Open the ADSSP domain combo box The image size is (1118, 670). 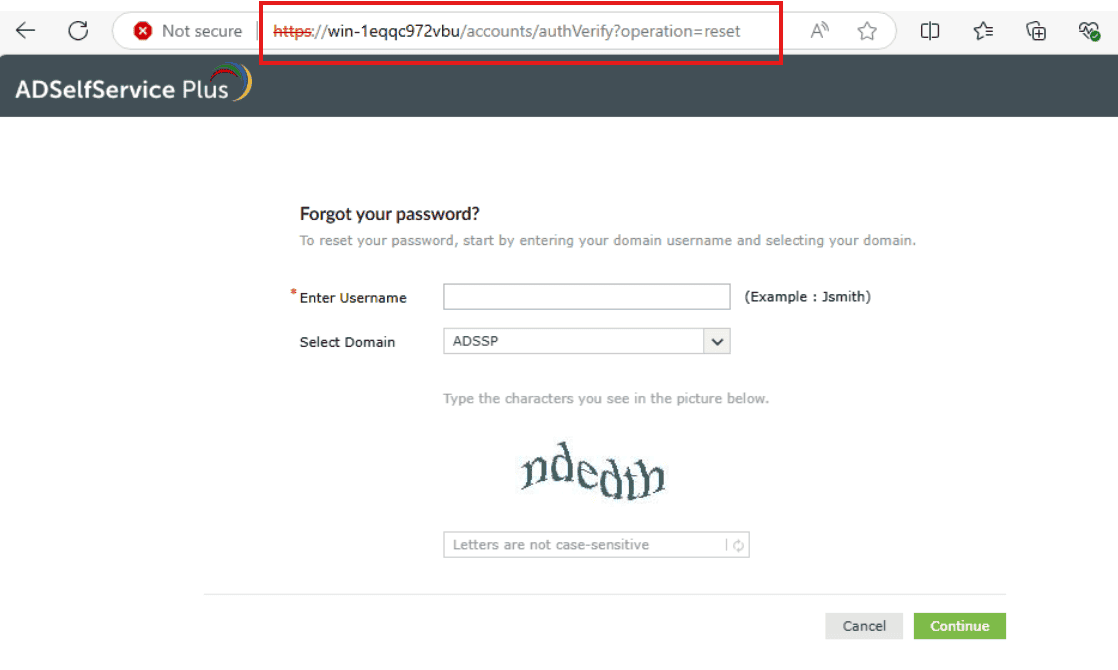pos(587,341)
